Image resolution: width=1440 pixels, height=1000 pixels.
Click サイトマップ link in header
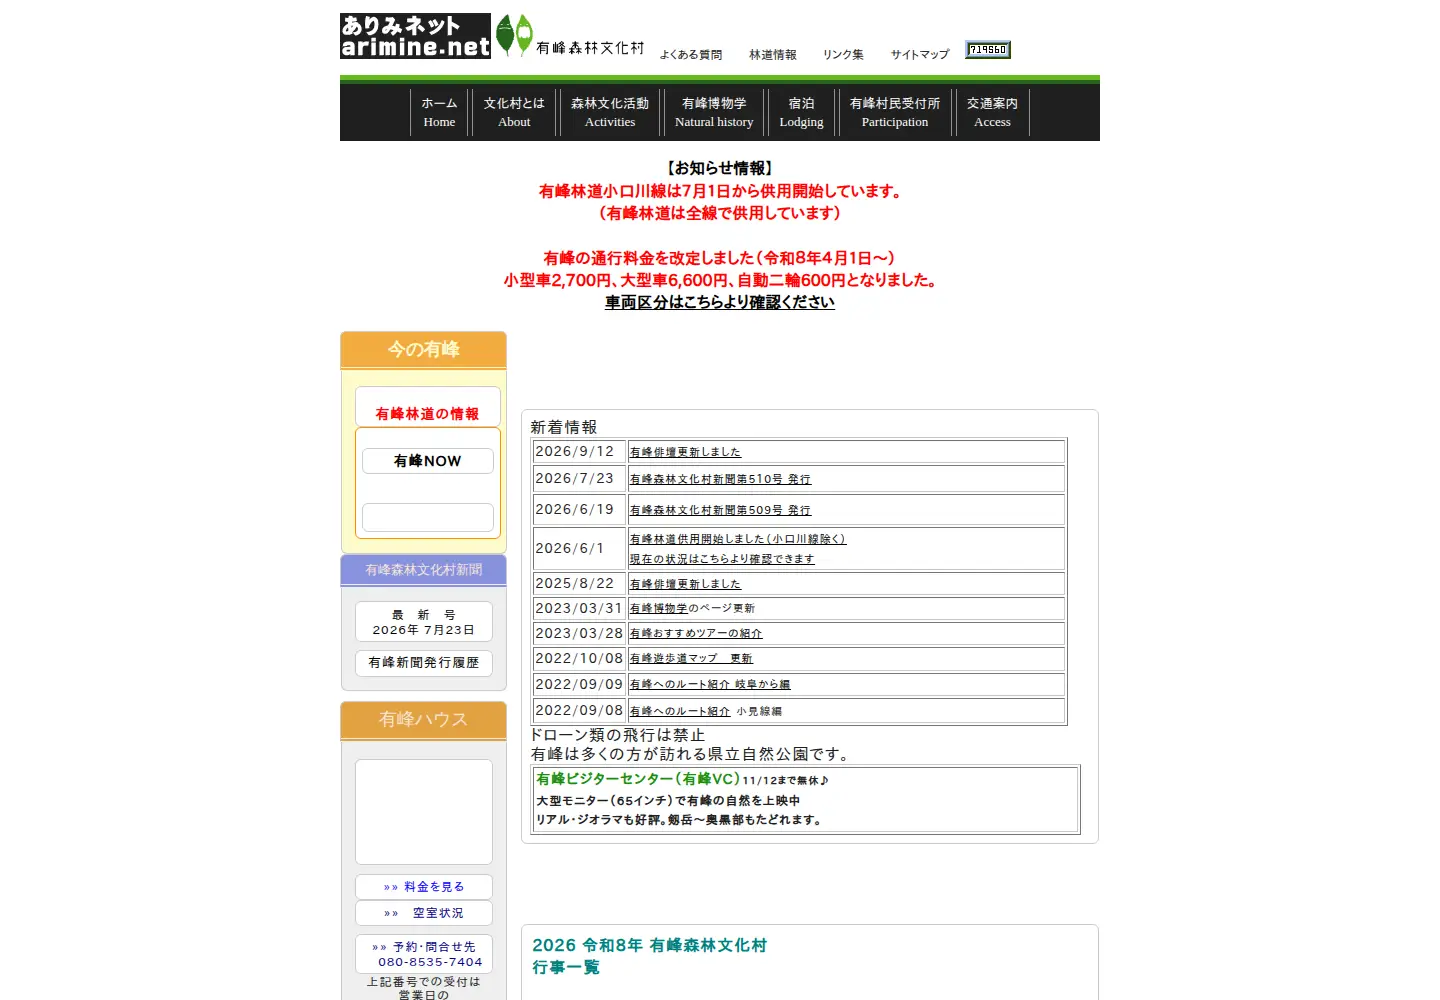coord(920,55)
